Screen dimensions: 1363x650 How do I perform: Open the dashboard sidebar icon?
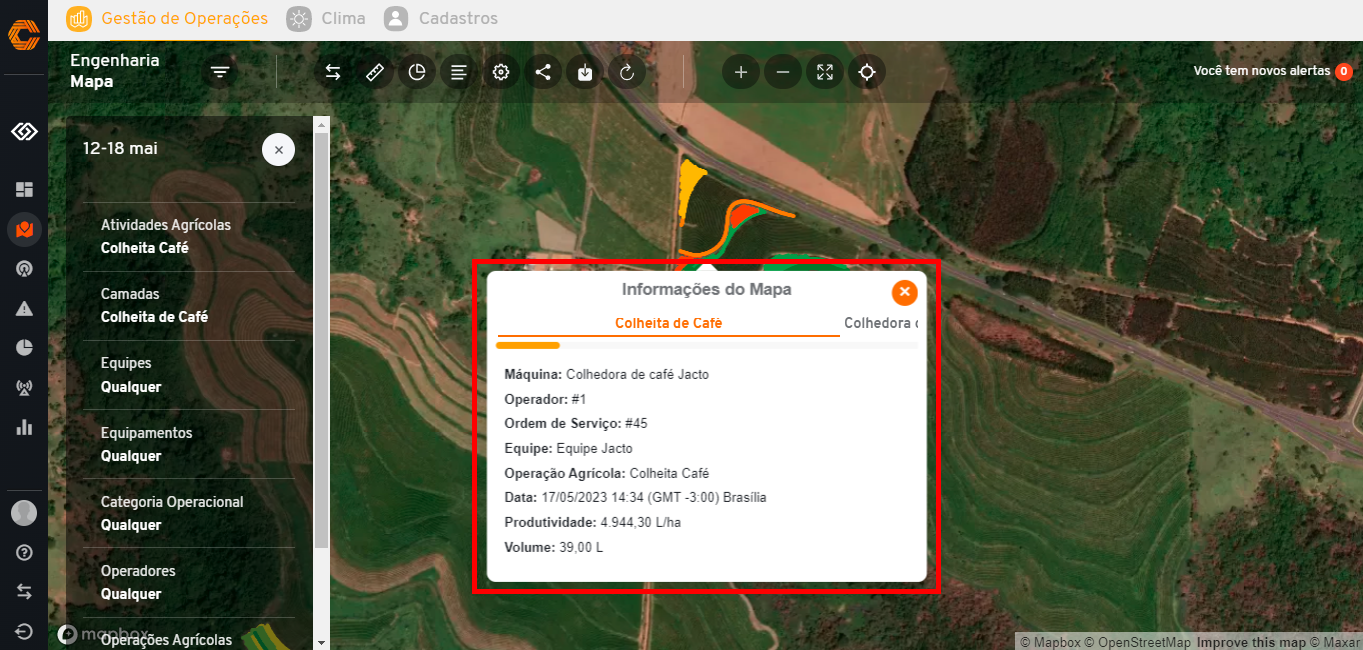click(x=24, y=189)
